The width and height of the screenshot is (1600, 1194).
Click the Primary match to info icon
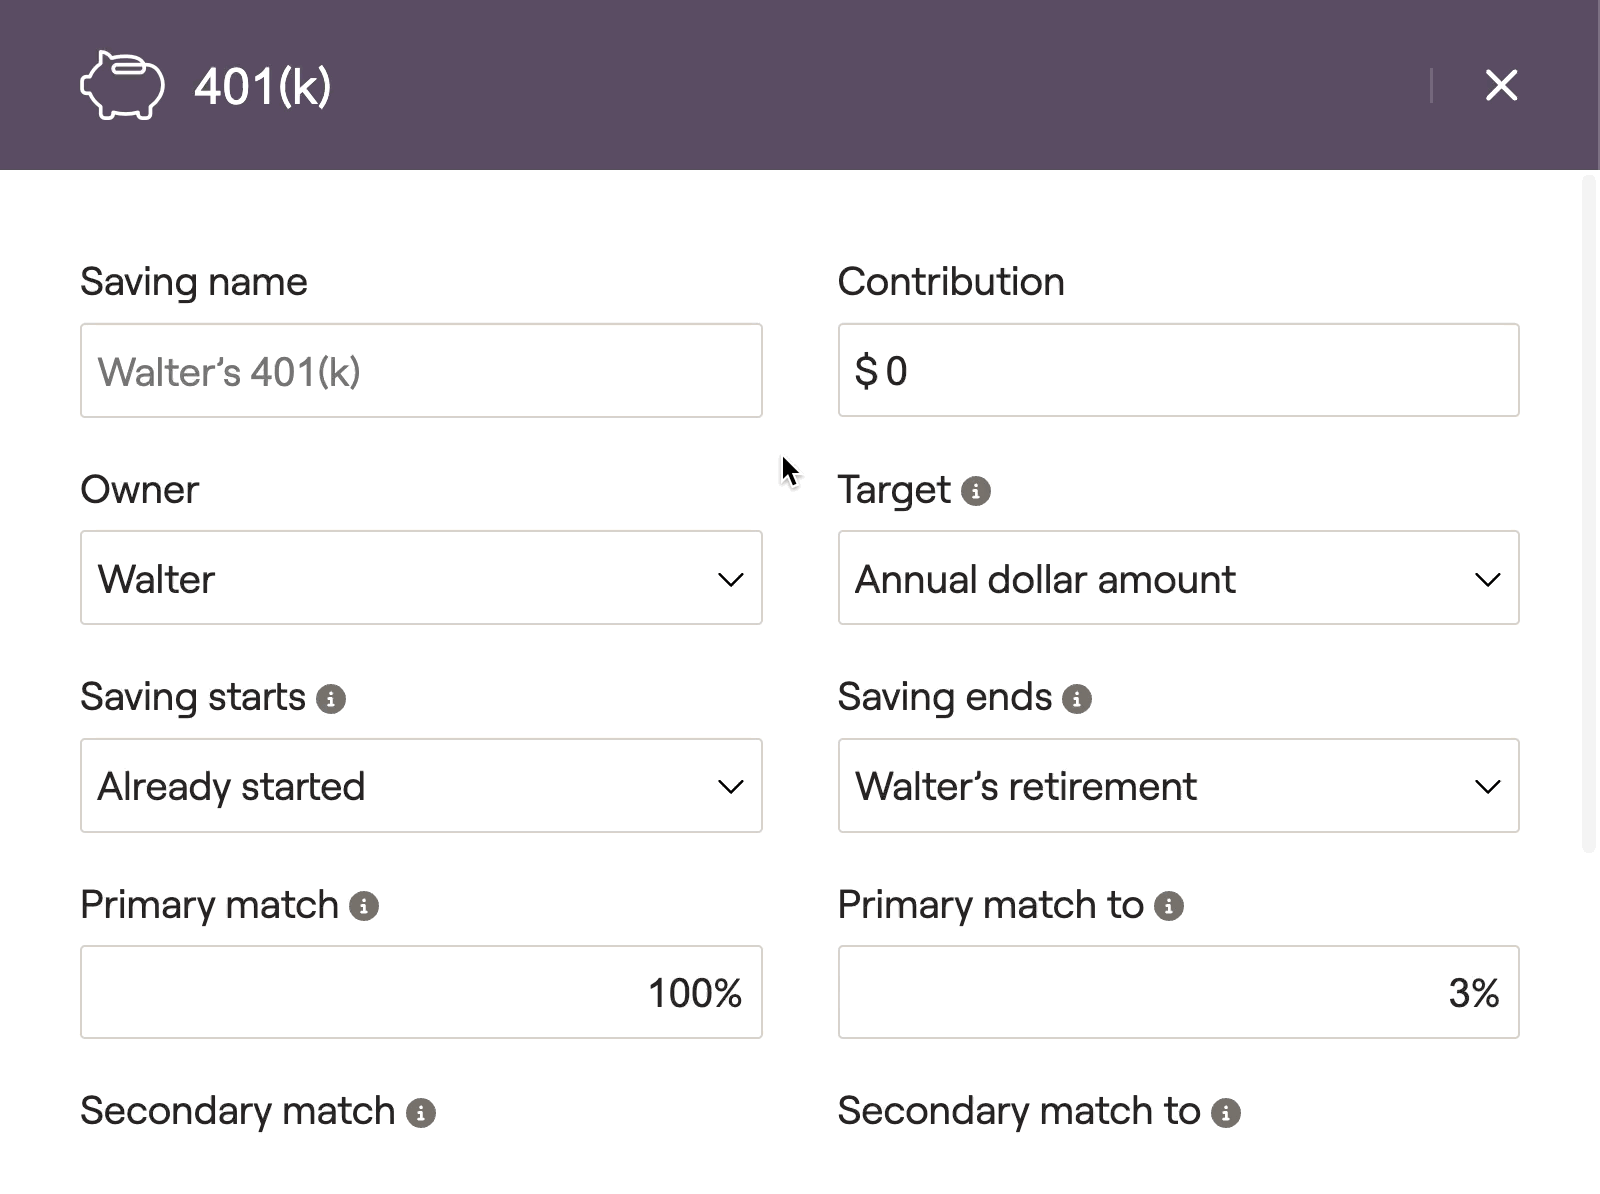click(1169, 906)
